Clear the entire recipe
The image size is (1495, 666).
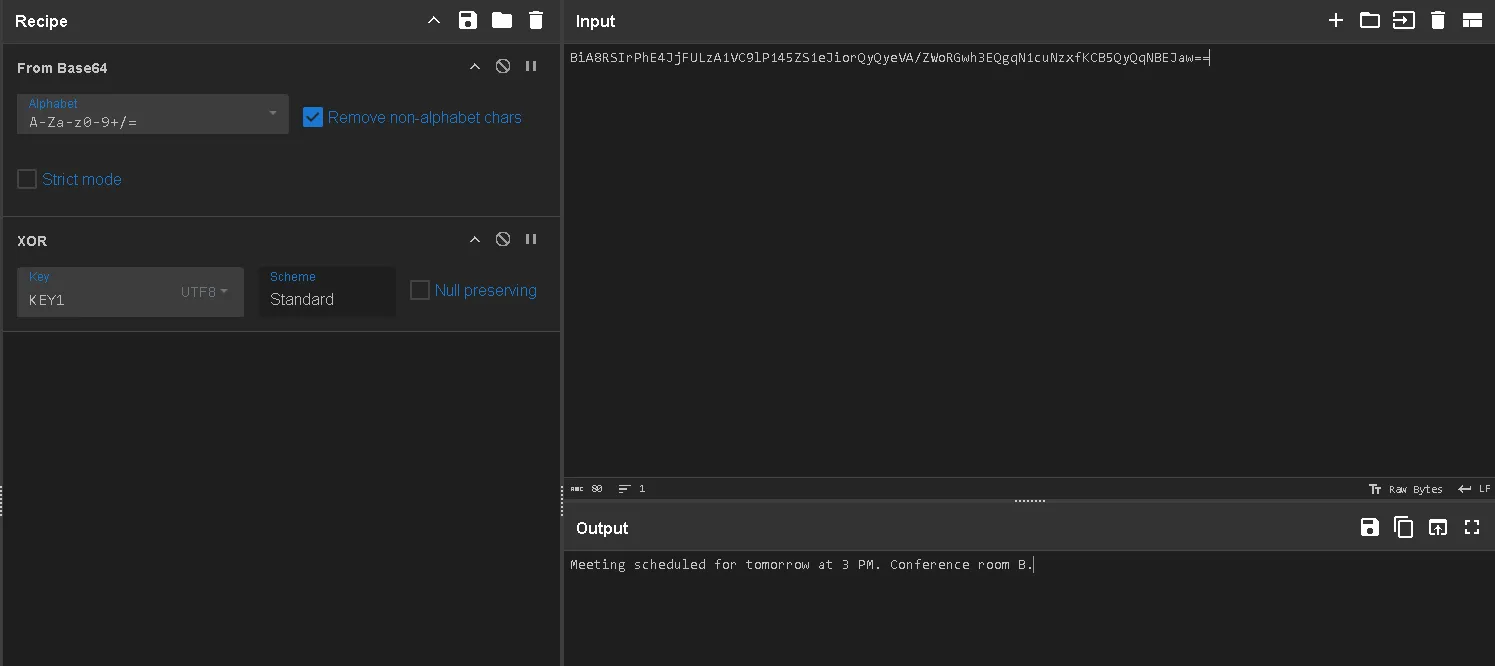point(536,20)
